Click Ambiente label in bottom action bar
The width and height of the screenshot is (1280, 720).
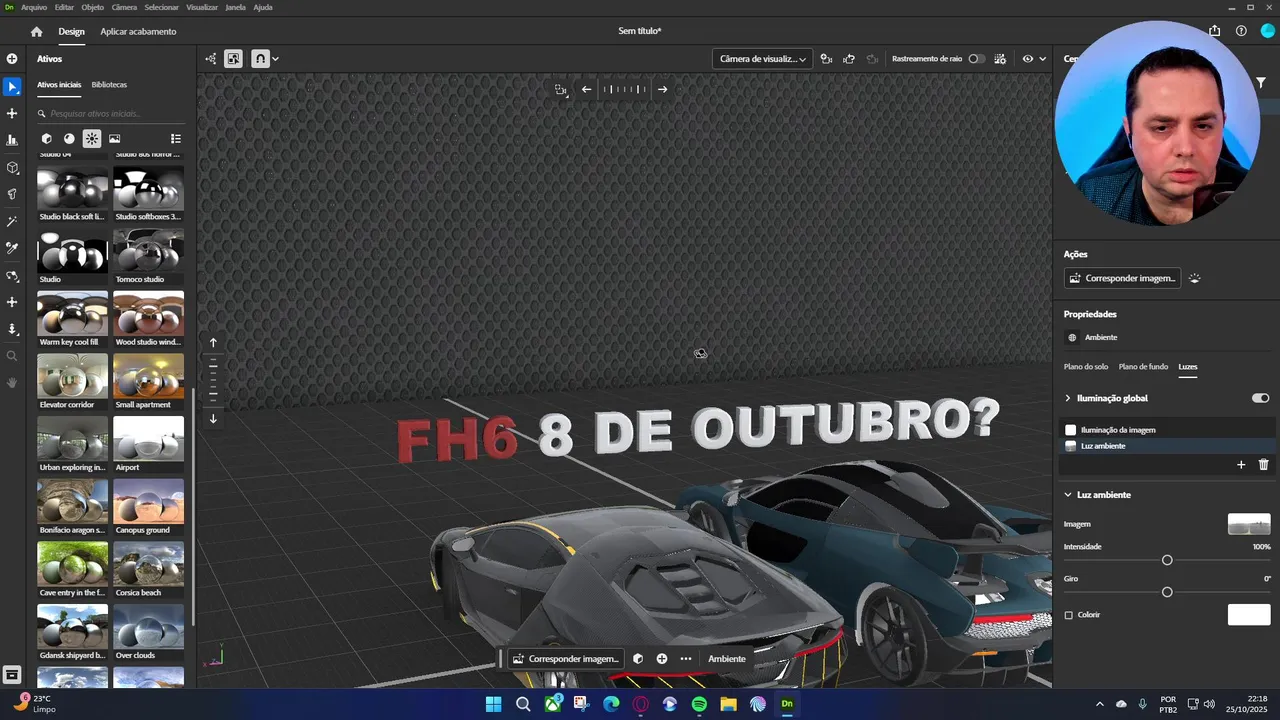click(727, 659)
